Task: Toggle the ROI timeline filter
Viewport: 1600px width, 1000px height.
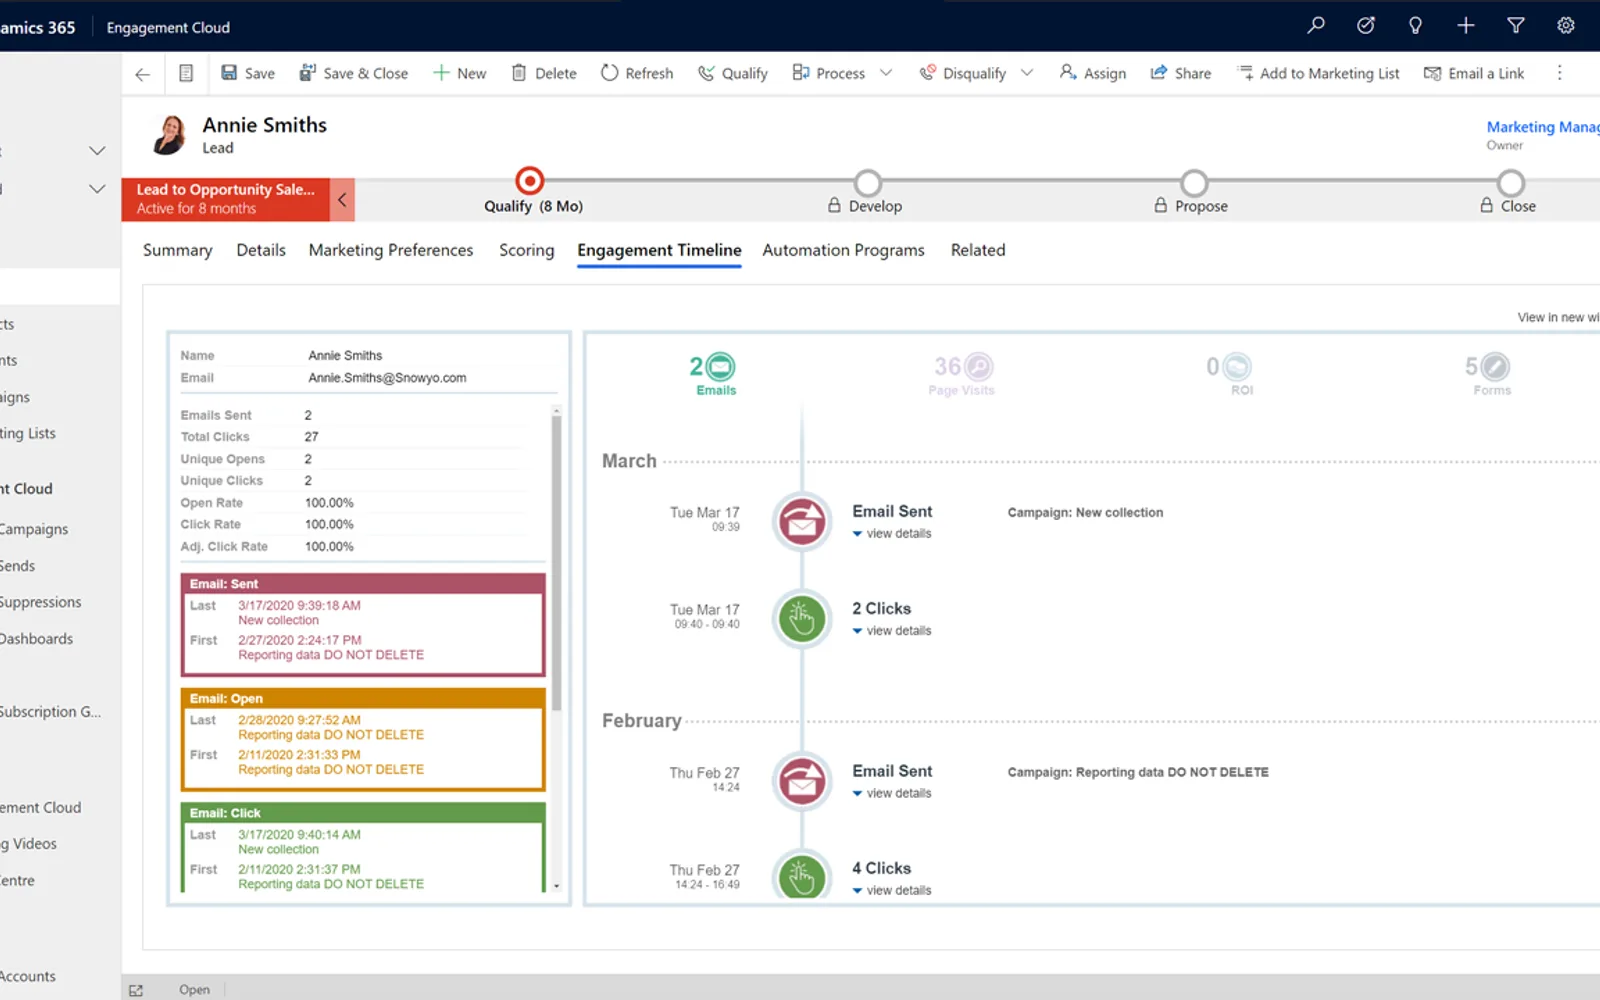Action: coord(1232,375)
